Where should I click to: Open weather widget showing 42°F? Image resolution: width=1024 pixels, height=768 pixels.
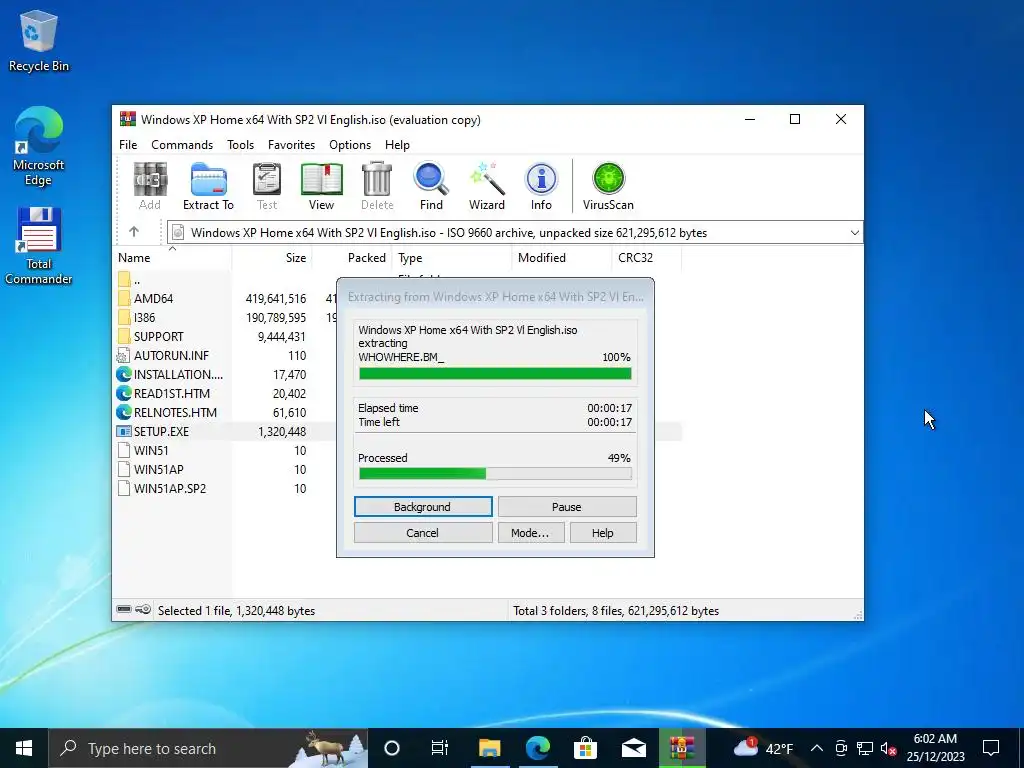click(763, 748)
